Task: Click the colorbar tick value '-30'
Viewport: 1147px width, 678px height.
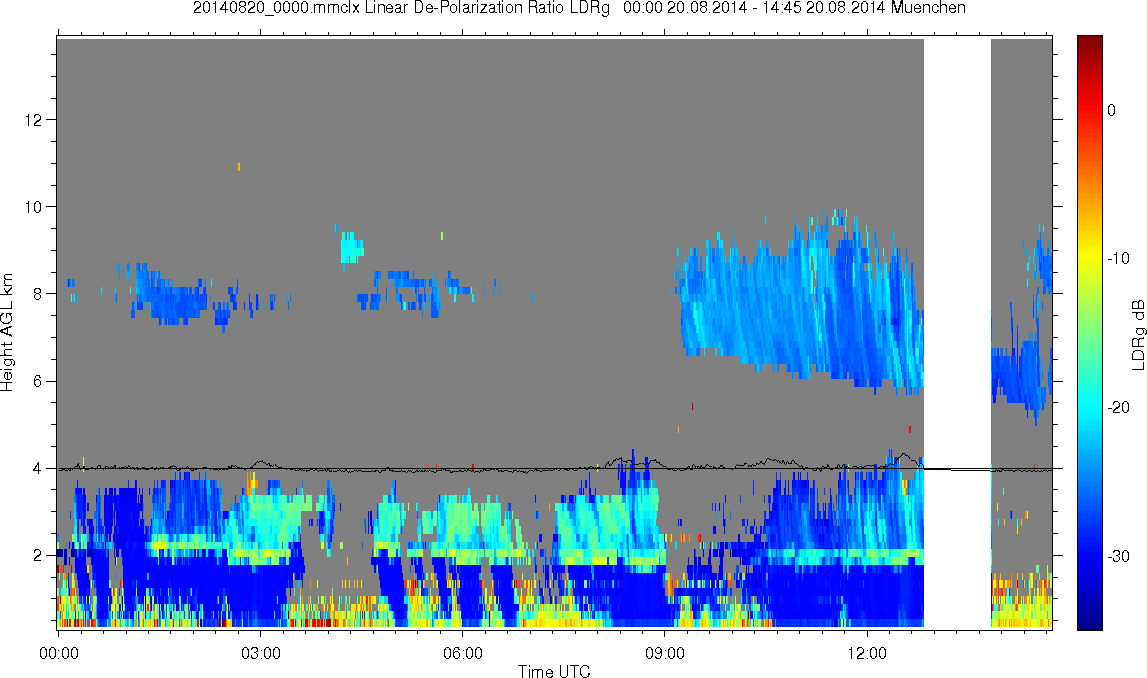Action: tap(1118, 557)
